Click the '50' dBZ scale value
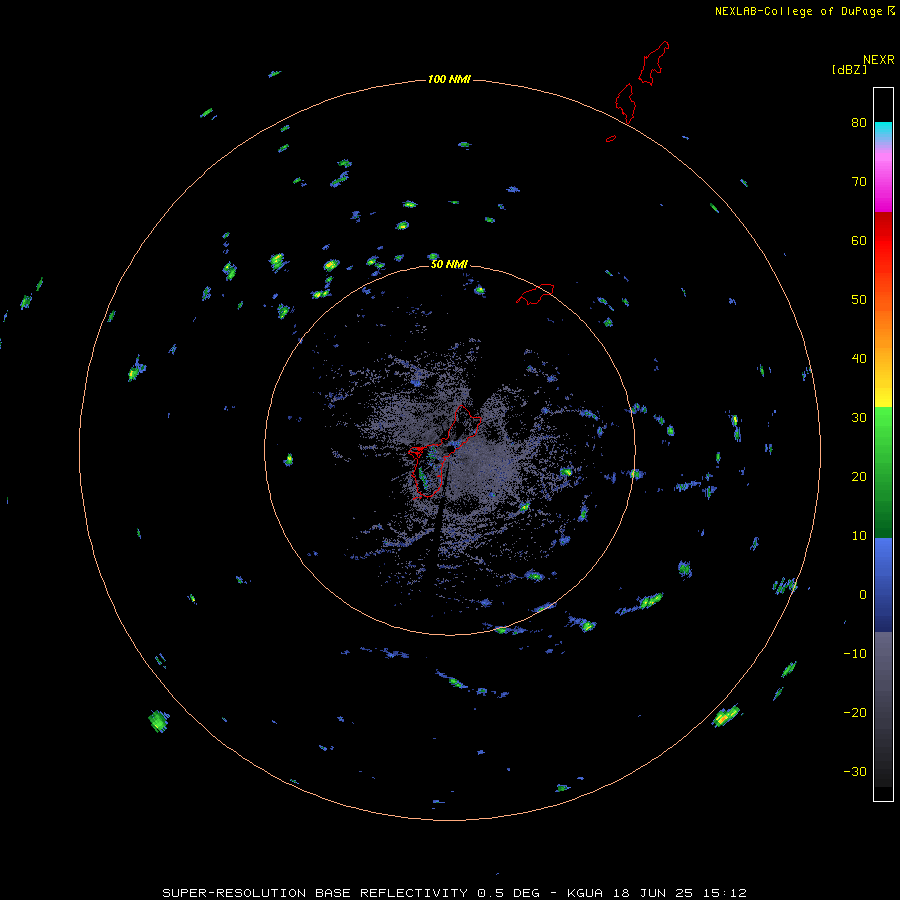This screenshot has height=900, width=900. tap(859, 300)
